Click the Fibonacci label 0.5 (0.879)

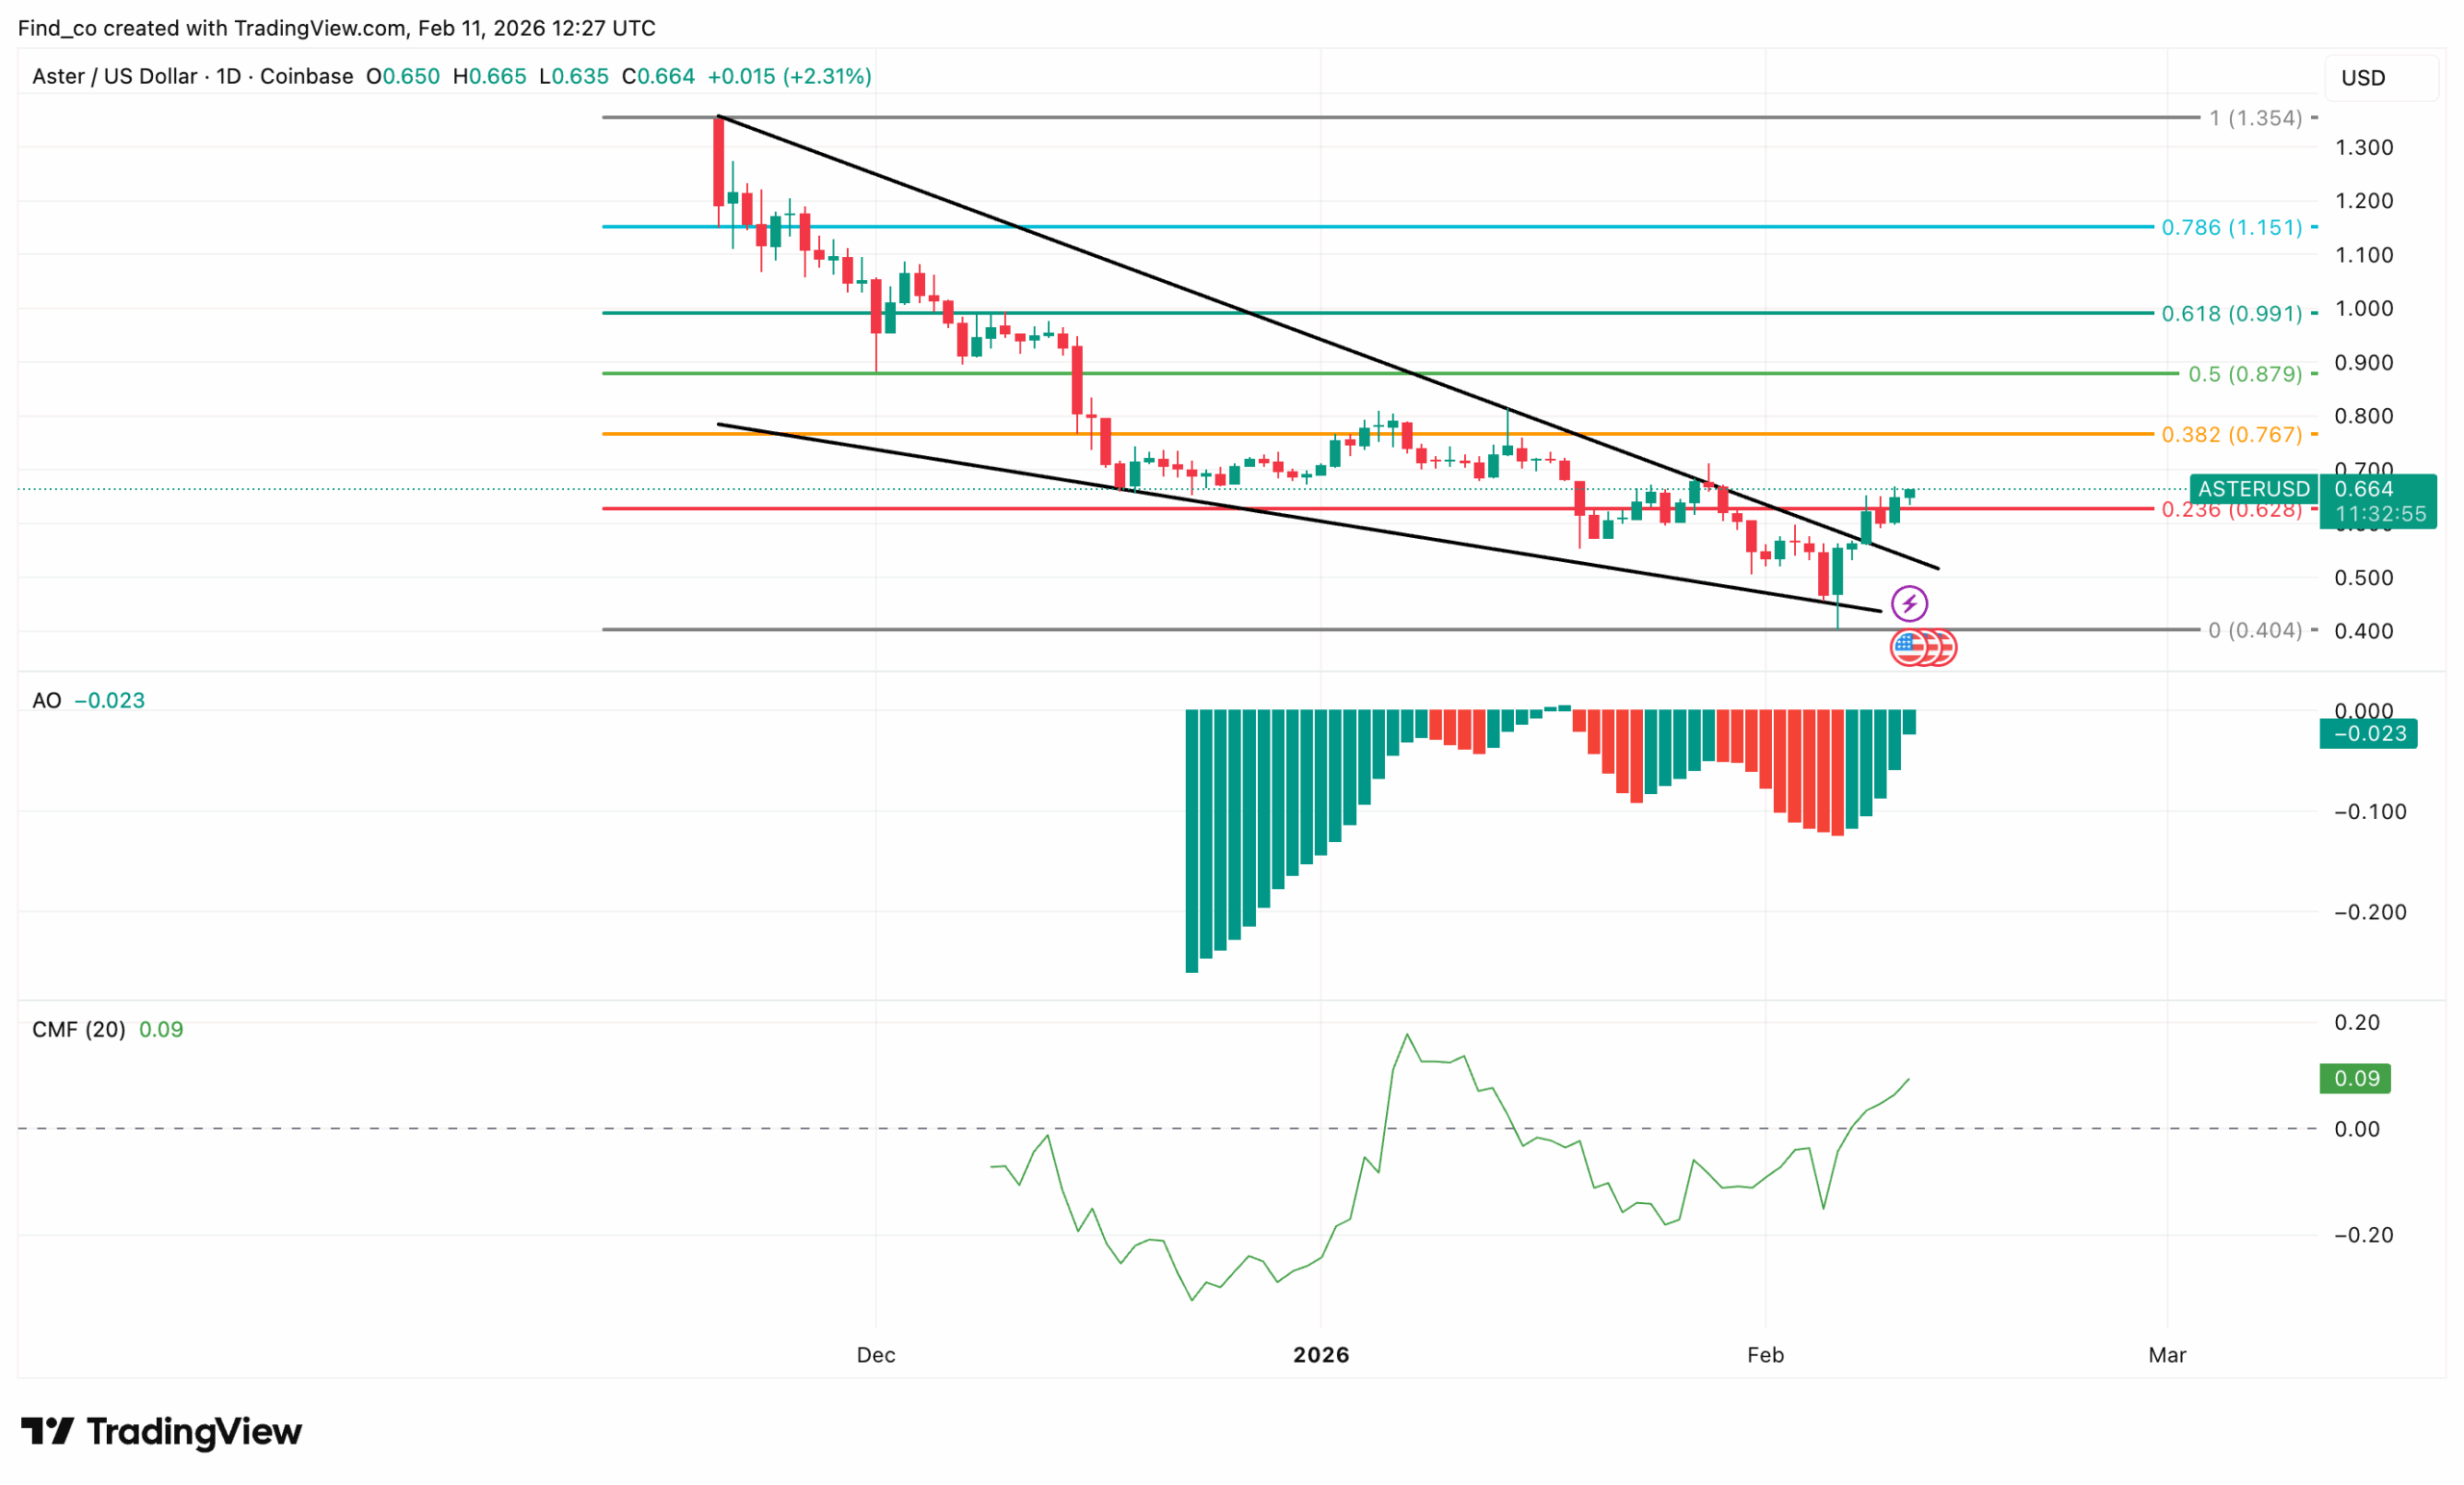click(x=2246, y=374)
